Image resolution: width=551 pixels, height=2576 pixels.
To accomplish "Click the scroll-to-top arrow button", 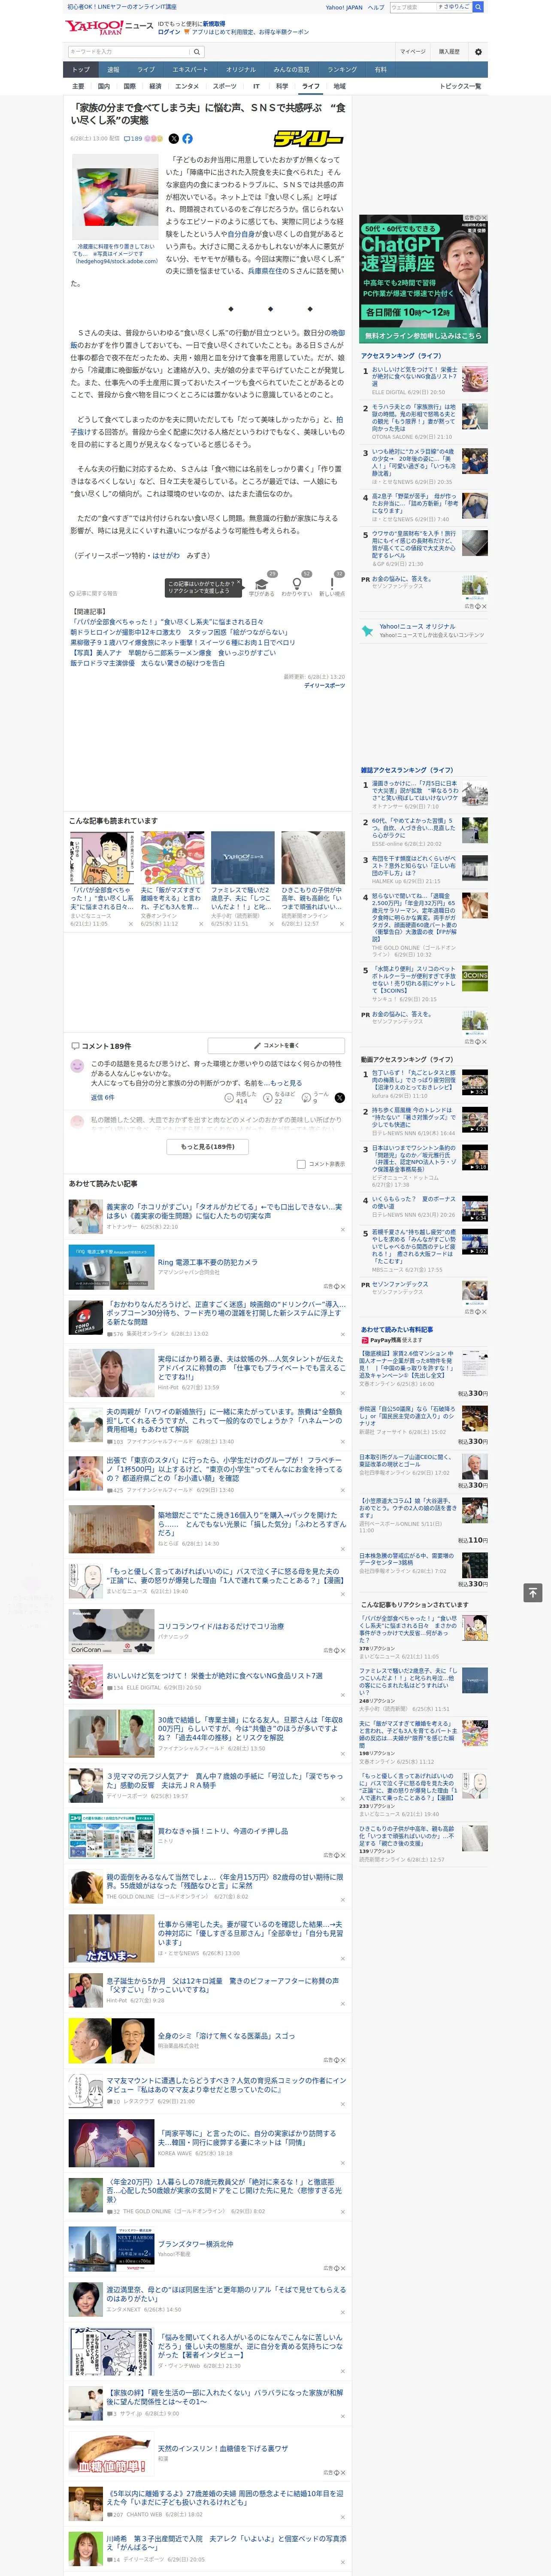I will (533, 1593).
